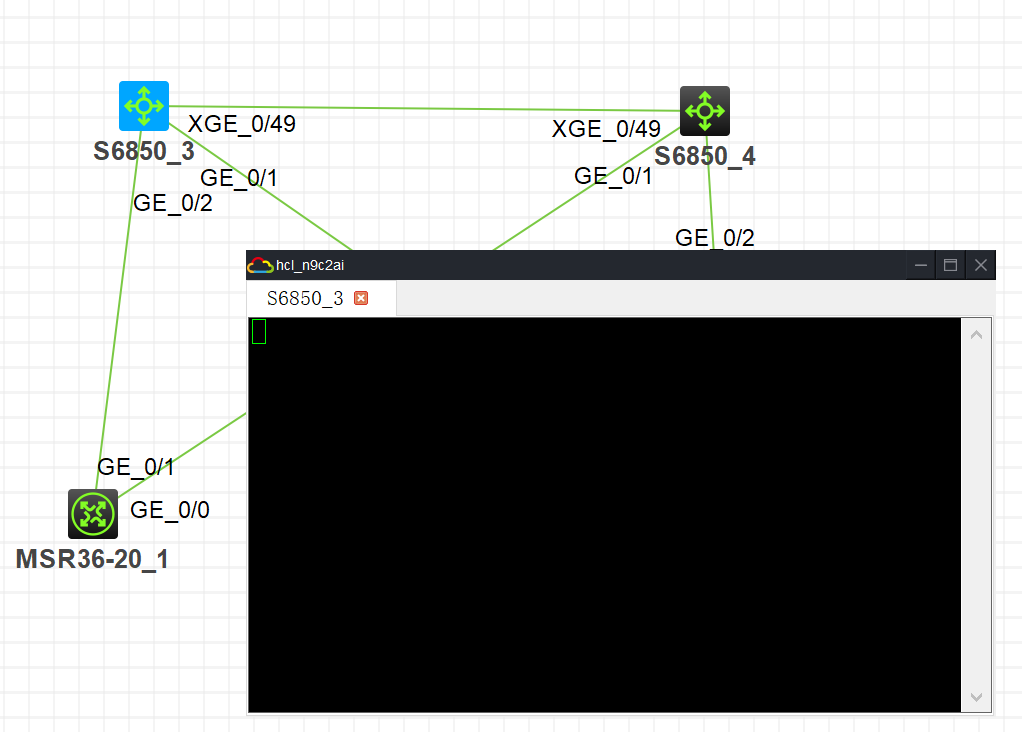
Task: Select the MSR36-20_1 router icon
Action: pos(93,514)
